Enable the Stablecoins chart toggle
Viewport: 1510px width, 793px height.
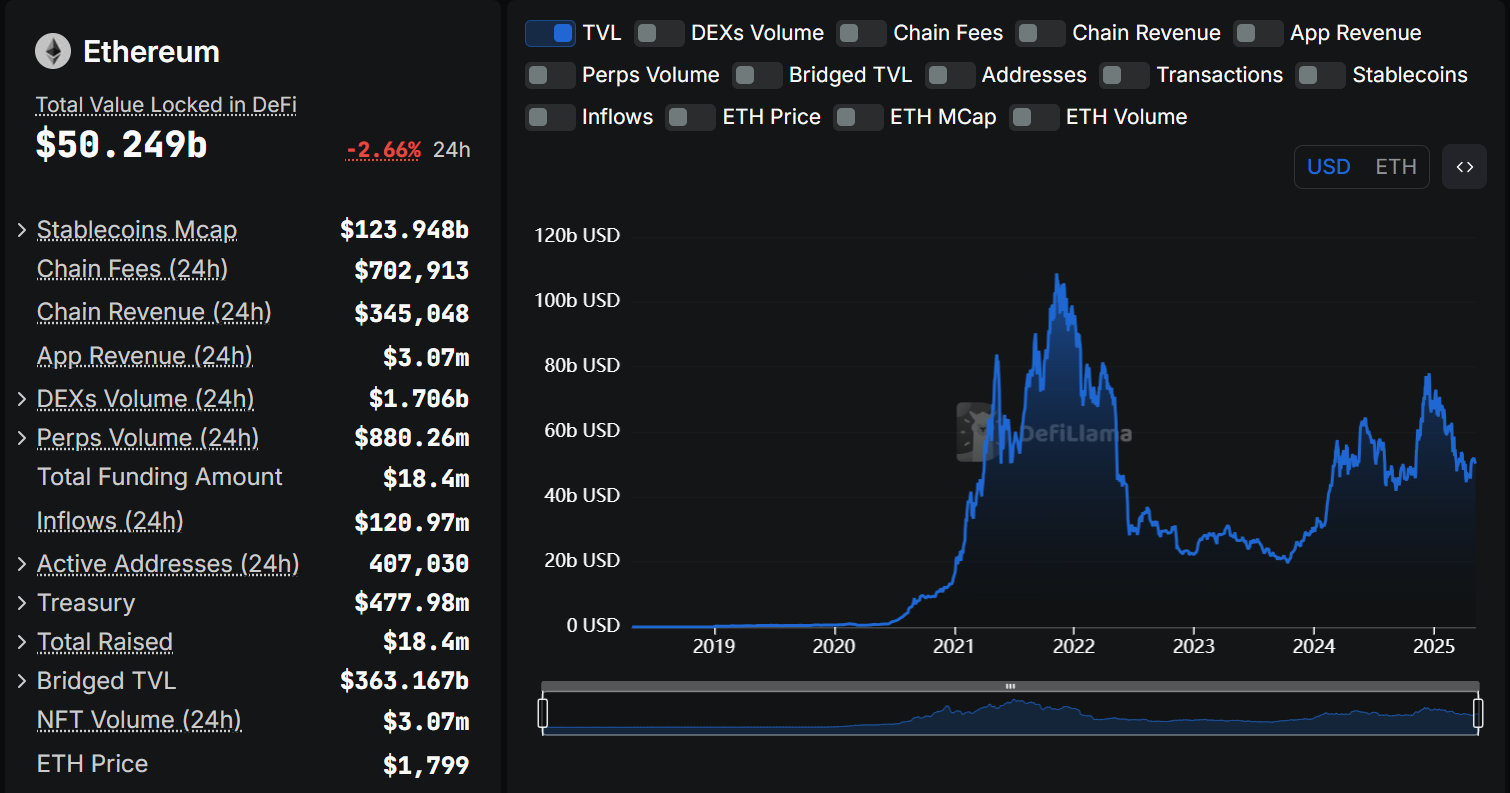pos(1320,75)
